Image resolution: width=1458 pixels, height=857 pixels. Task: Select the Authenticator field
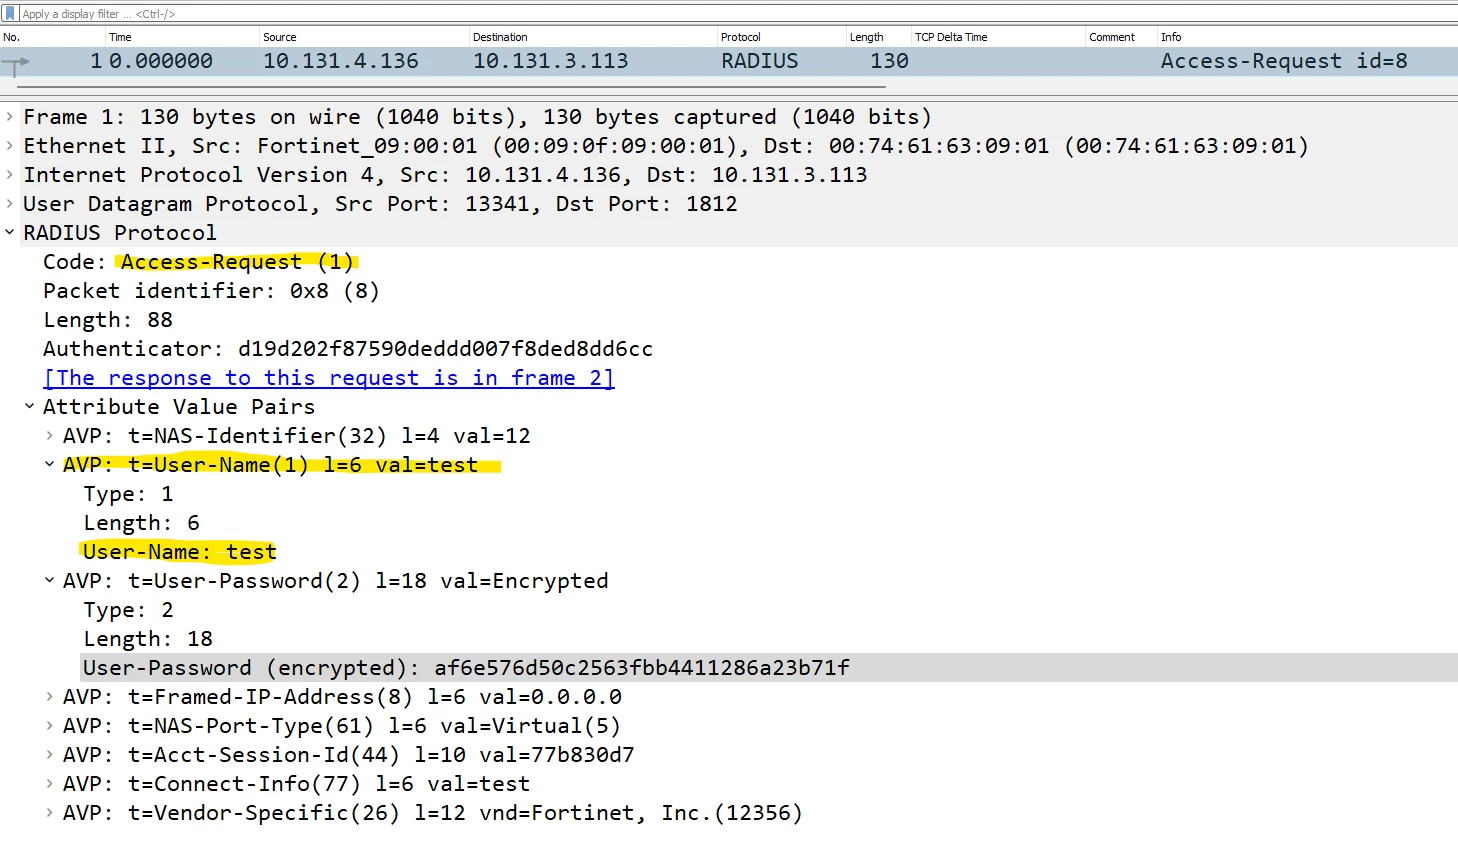348,349
